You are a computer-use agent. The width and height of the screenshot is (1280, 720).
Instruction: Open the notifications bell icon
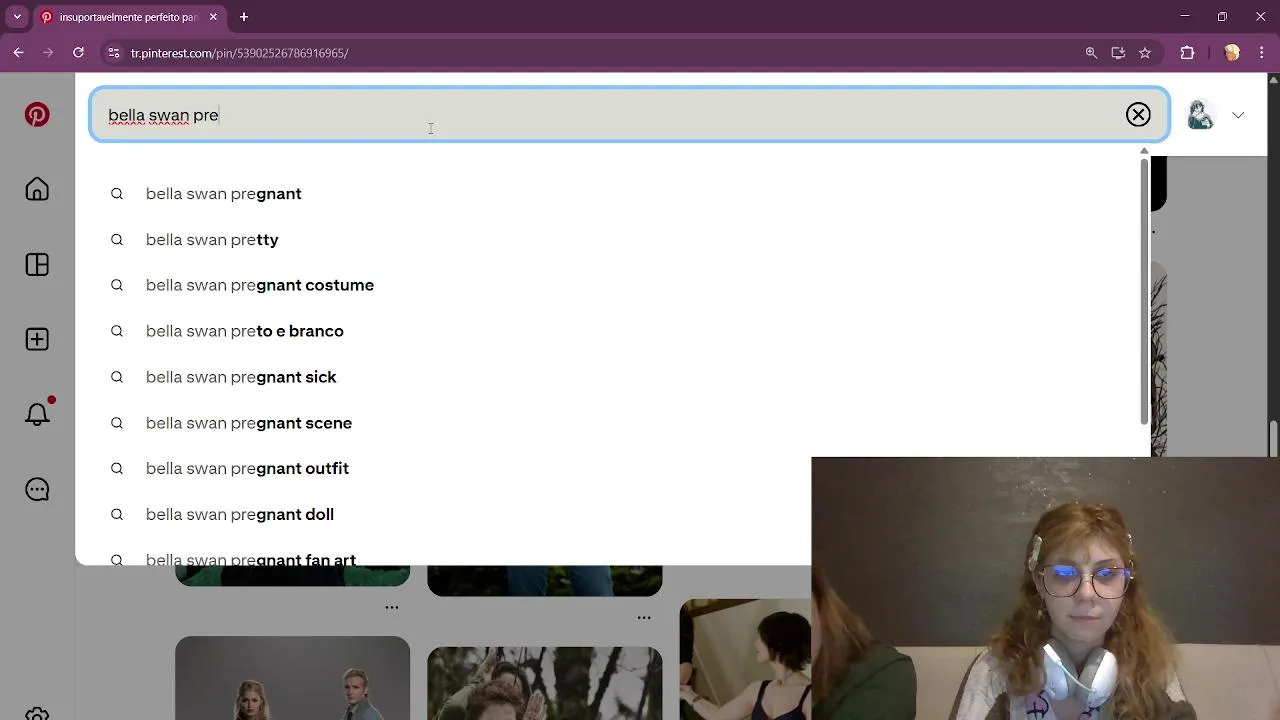pyautogui.click(x=37, y=414)
